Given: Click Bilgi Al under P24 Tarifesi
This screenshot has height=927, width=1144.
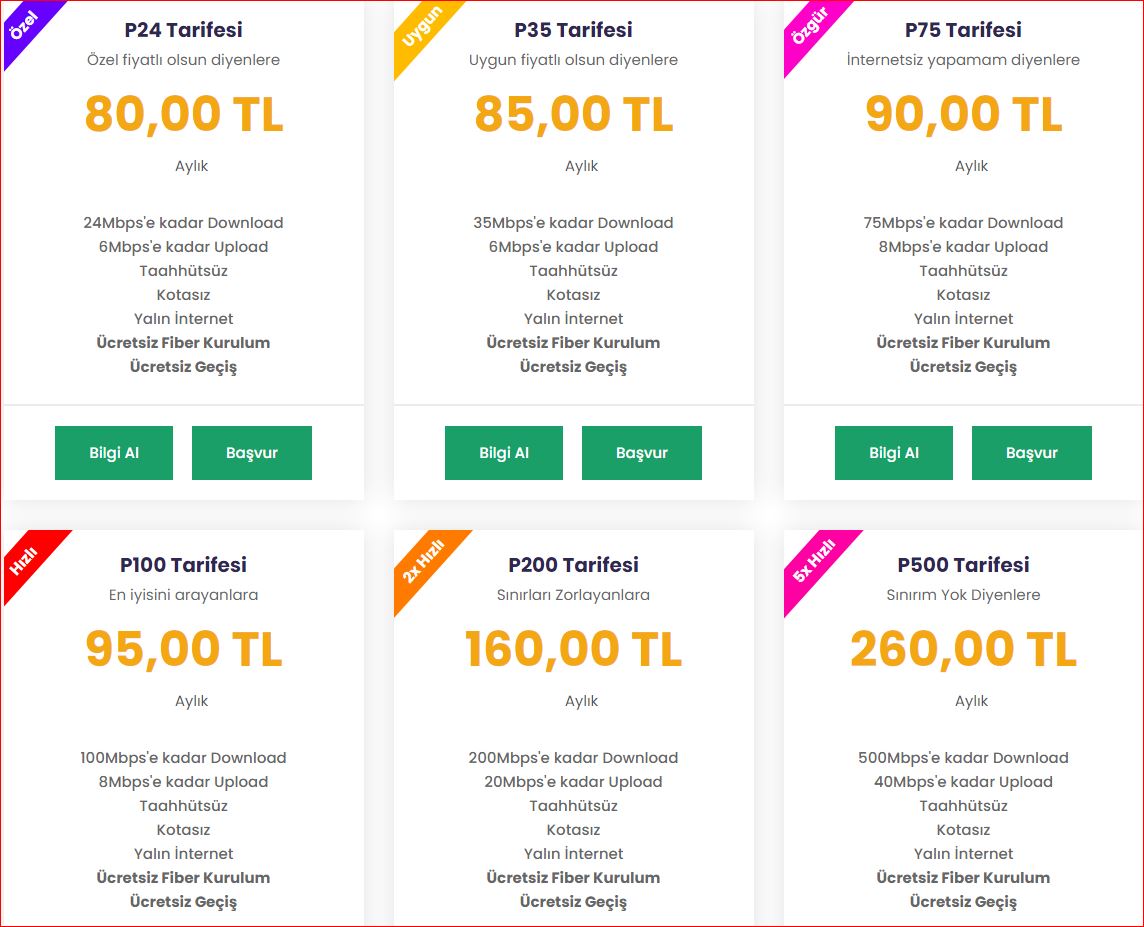Looking at the screenshot, I should [114, 453].
